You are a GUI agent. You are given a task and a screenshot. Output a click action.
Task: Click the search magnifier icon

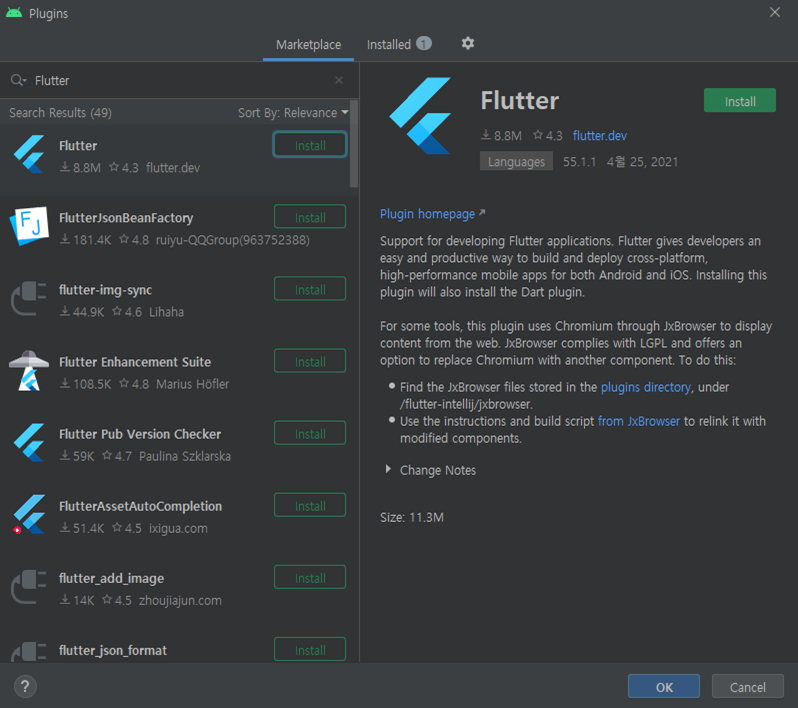[18, 80]
